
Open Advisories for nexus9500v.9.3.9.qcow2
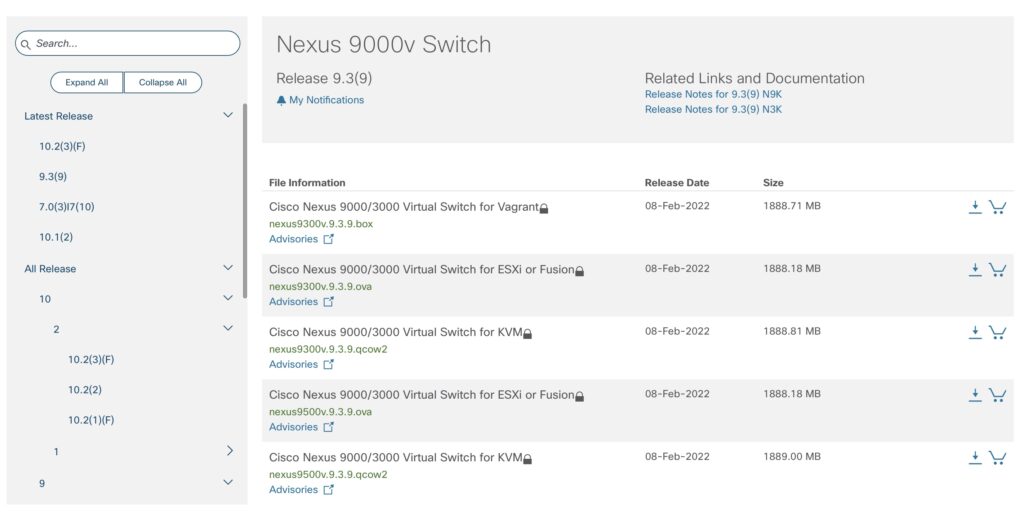pyautogui.click(x=293, y=490)
